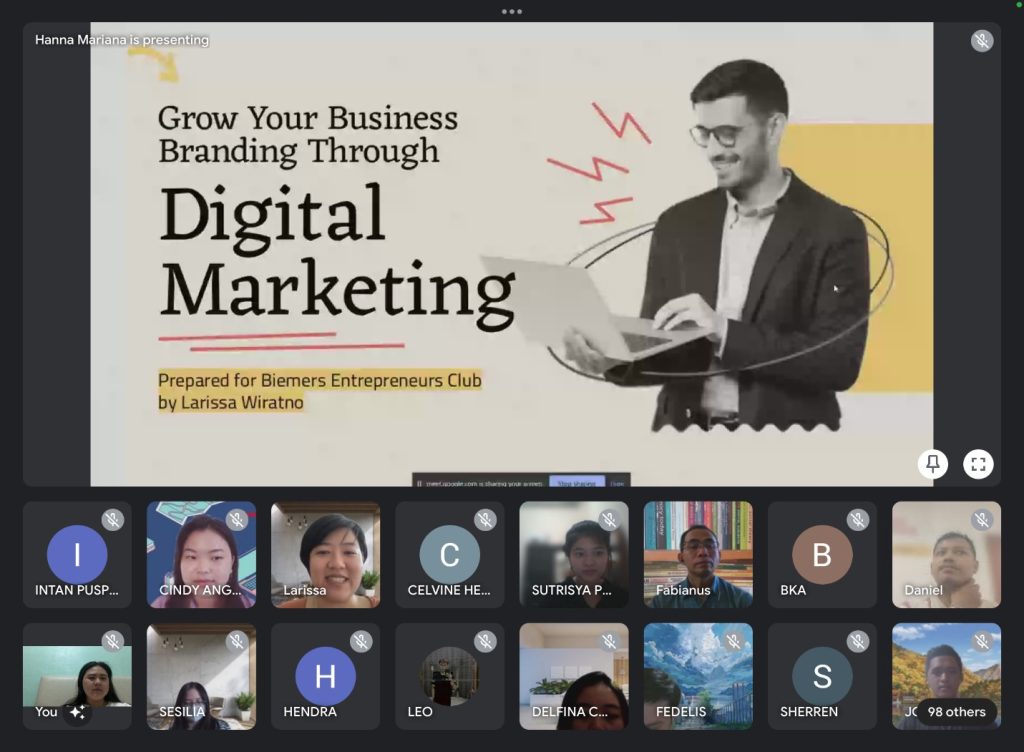1024x752 pixels.
Task: Select CINDY ANG's video tile
Action: coord(201,554)
